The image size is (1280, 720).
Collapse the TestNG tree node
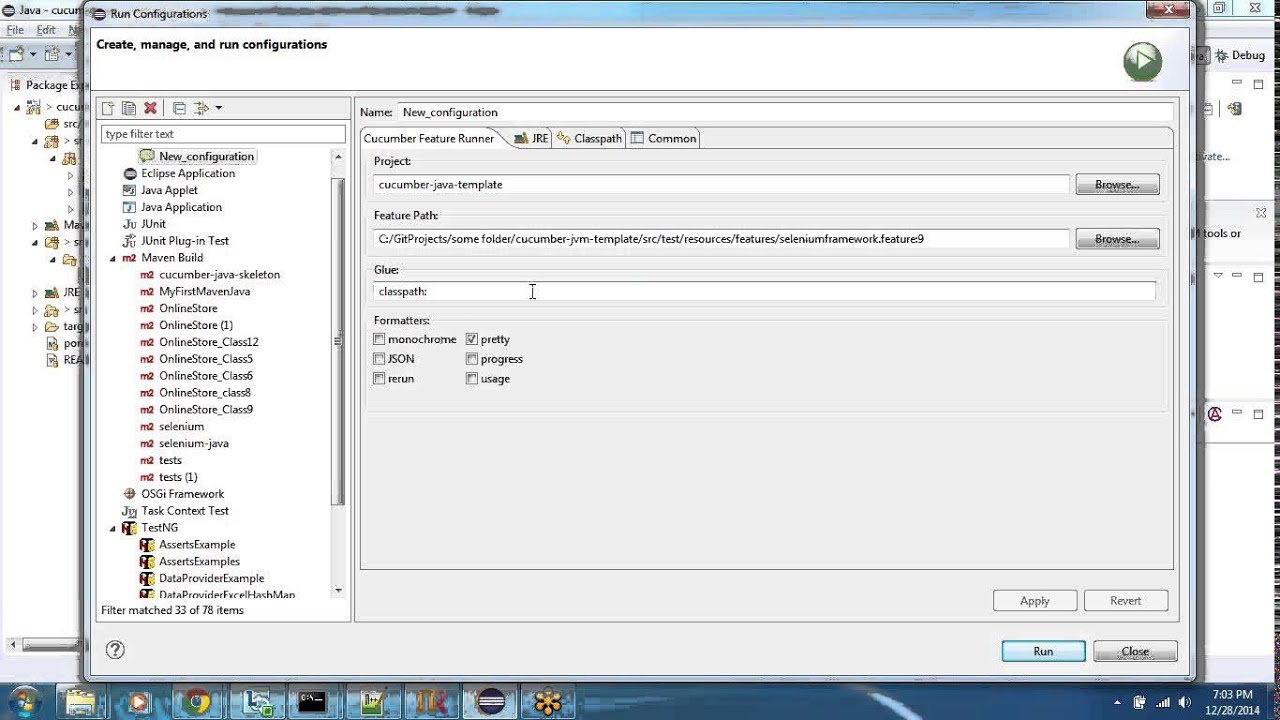pos(113,528)
